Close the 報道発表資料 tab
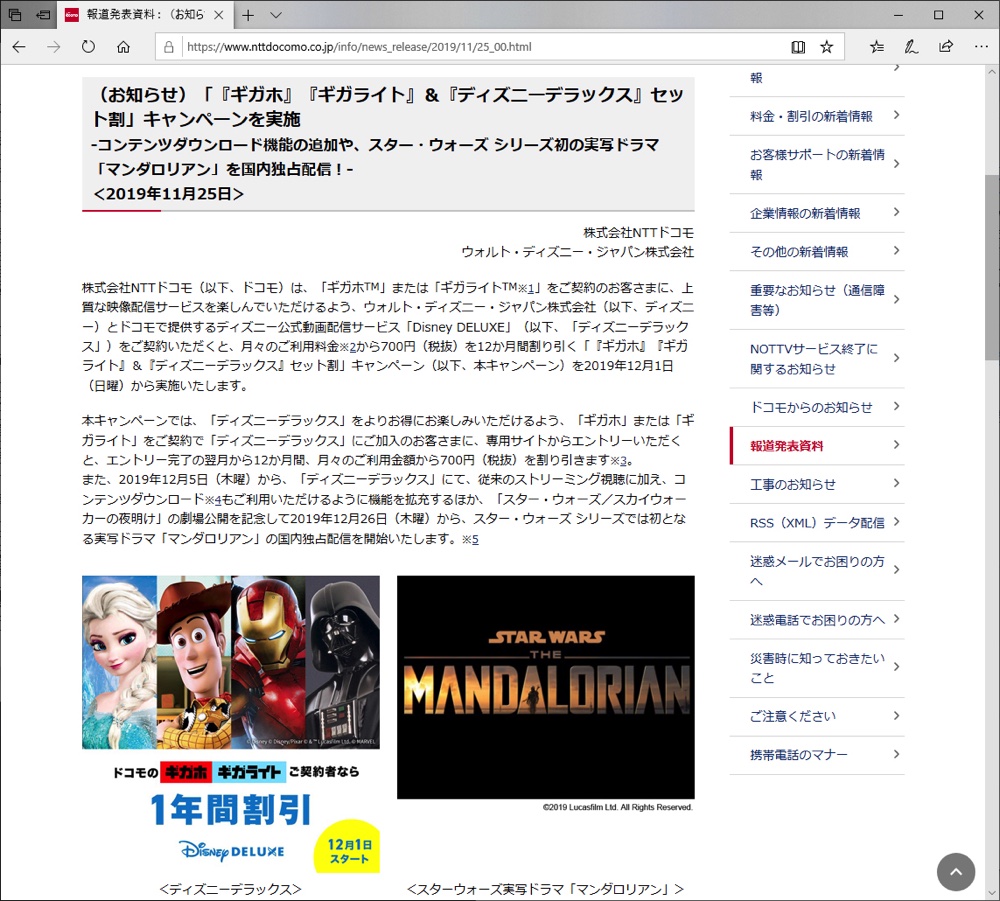The height and width of the screenshot is (901, 1000). 219,15
